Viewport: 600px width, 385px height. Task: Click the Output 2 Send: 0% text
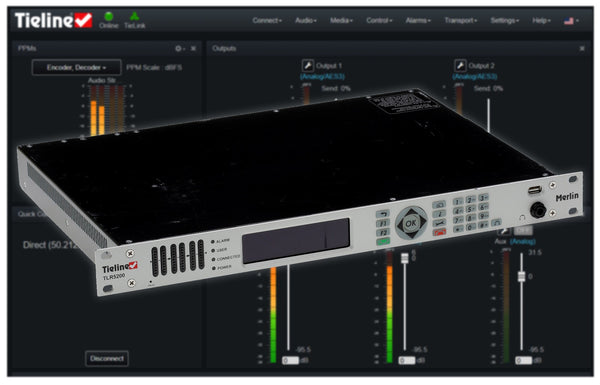[x=488, y=88]
